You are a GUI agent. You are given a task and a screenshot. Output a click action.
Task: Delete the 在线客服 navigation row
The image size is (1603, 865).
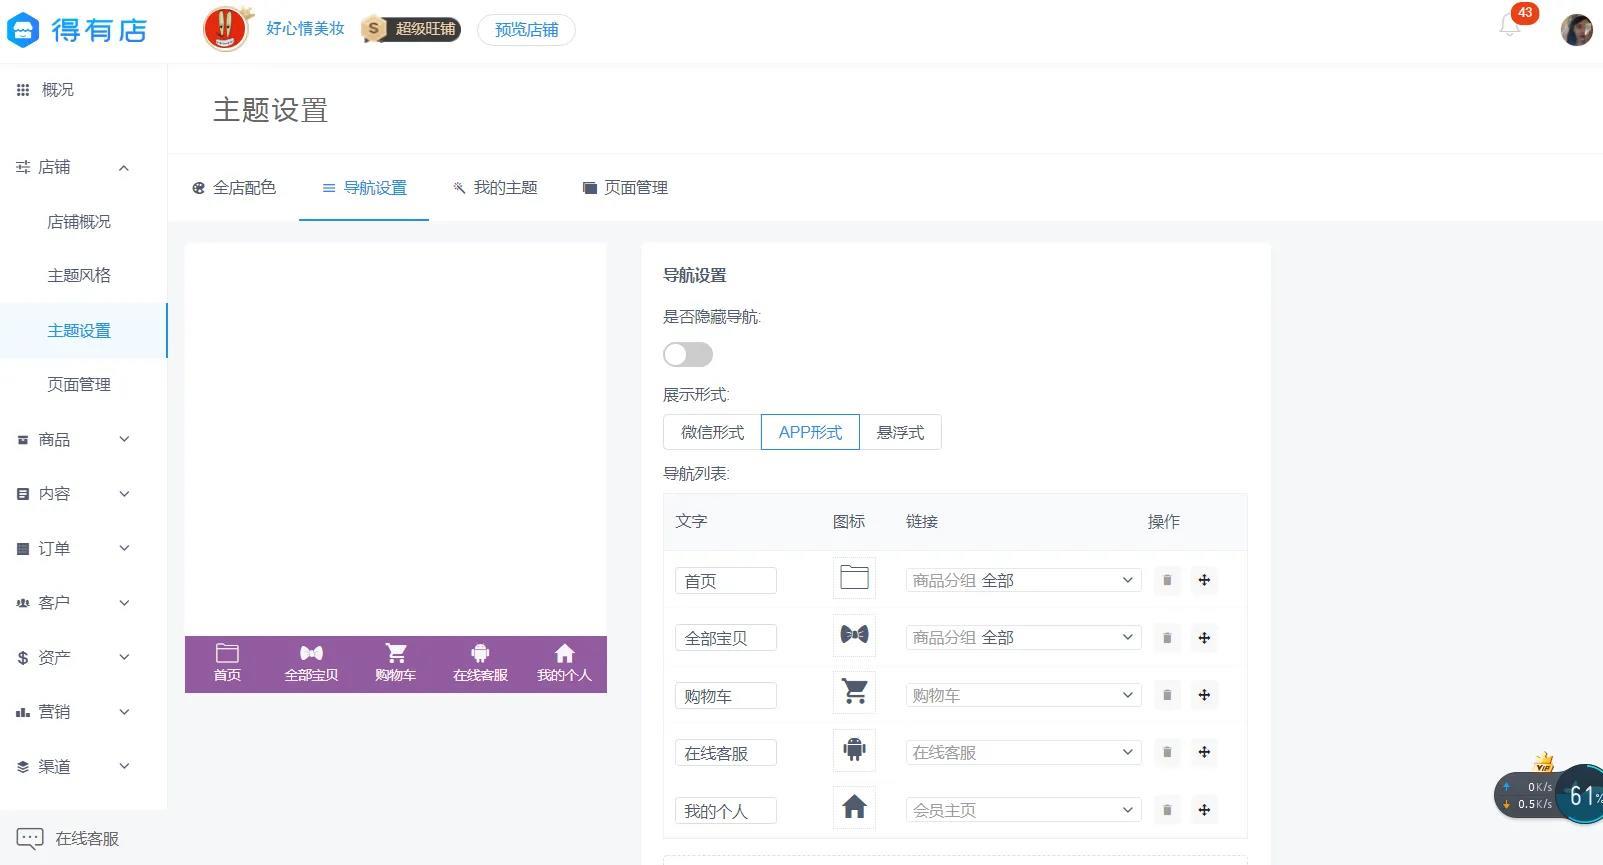[x=1167, y=752]
